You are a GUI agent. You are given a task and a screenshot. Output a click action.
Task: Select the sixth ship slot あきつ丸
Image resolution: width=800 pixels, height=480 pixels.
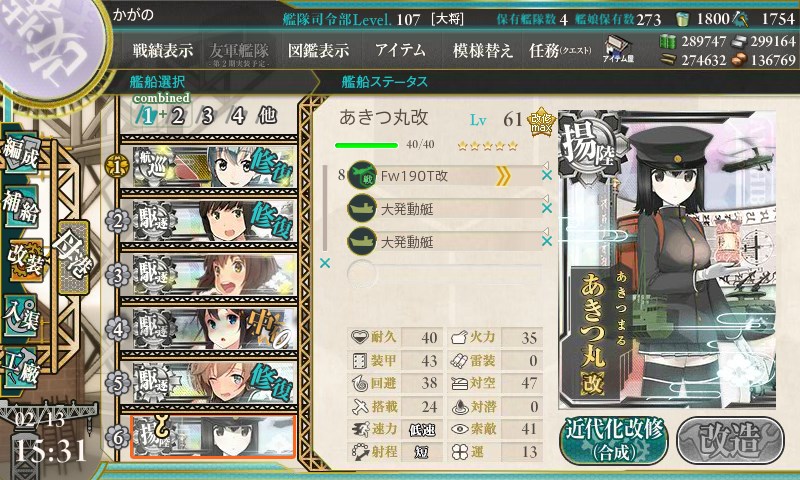[x=213, y=437]
